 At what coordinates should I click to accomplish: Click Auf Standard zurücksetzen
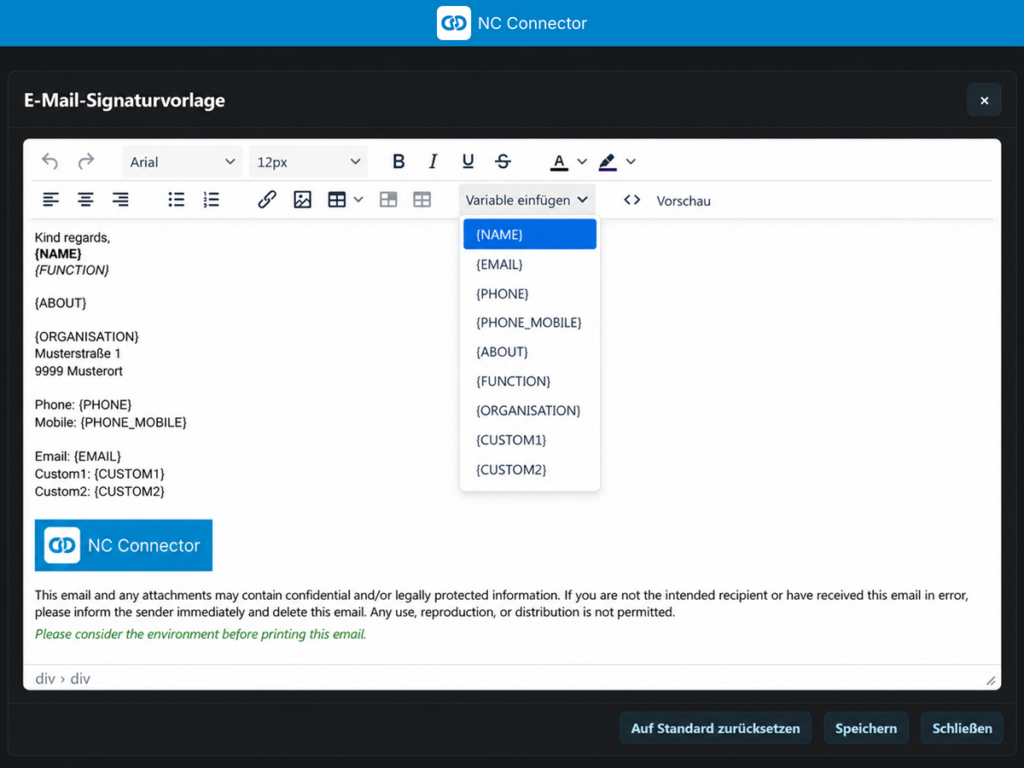pos(715,728)
